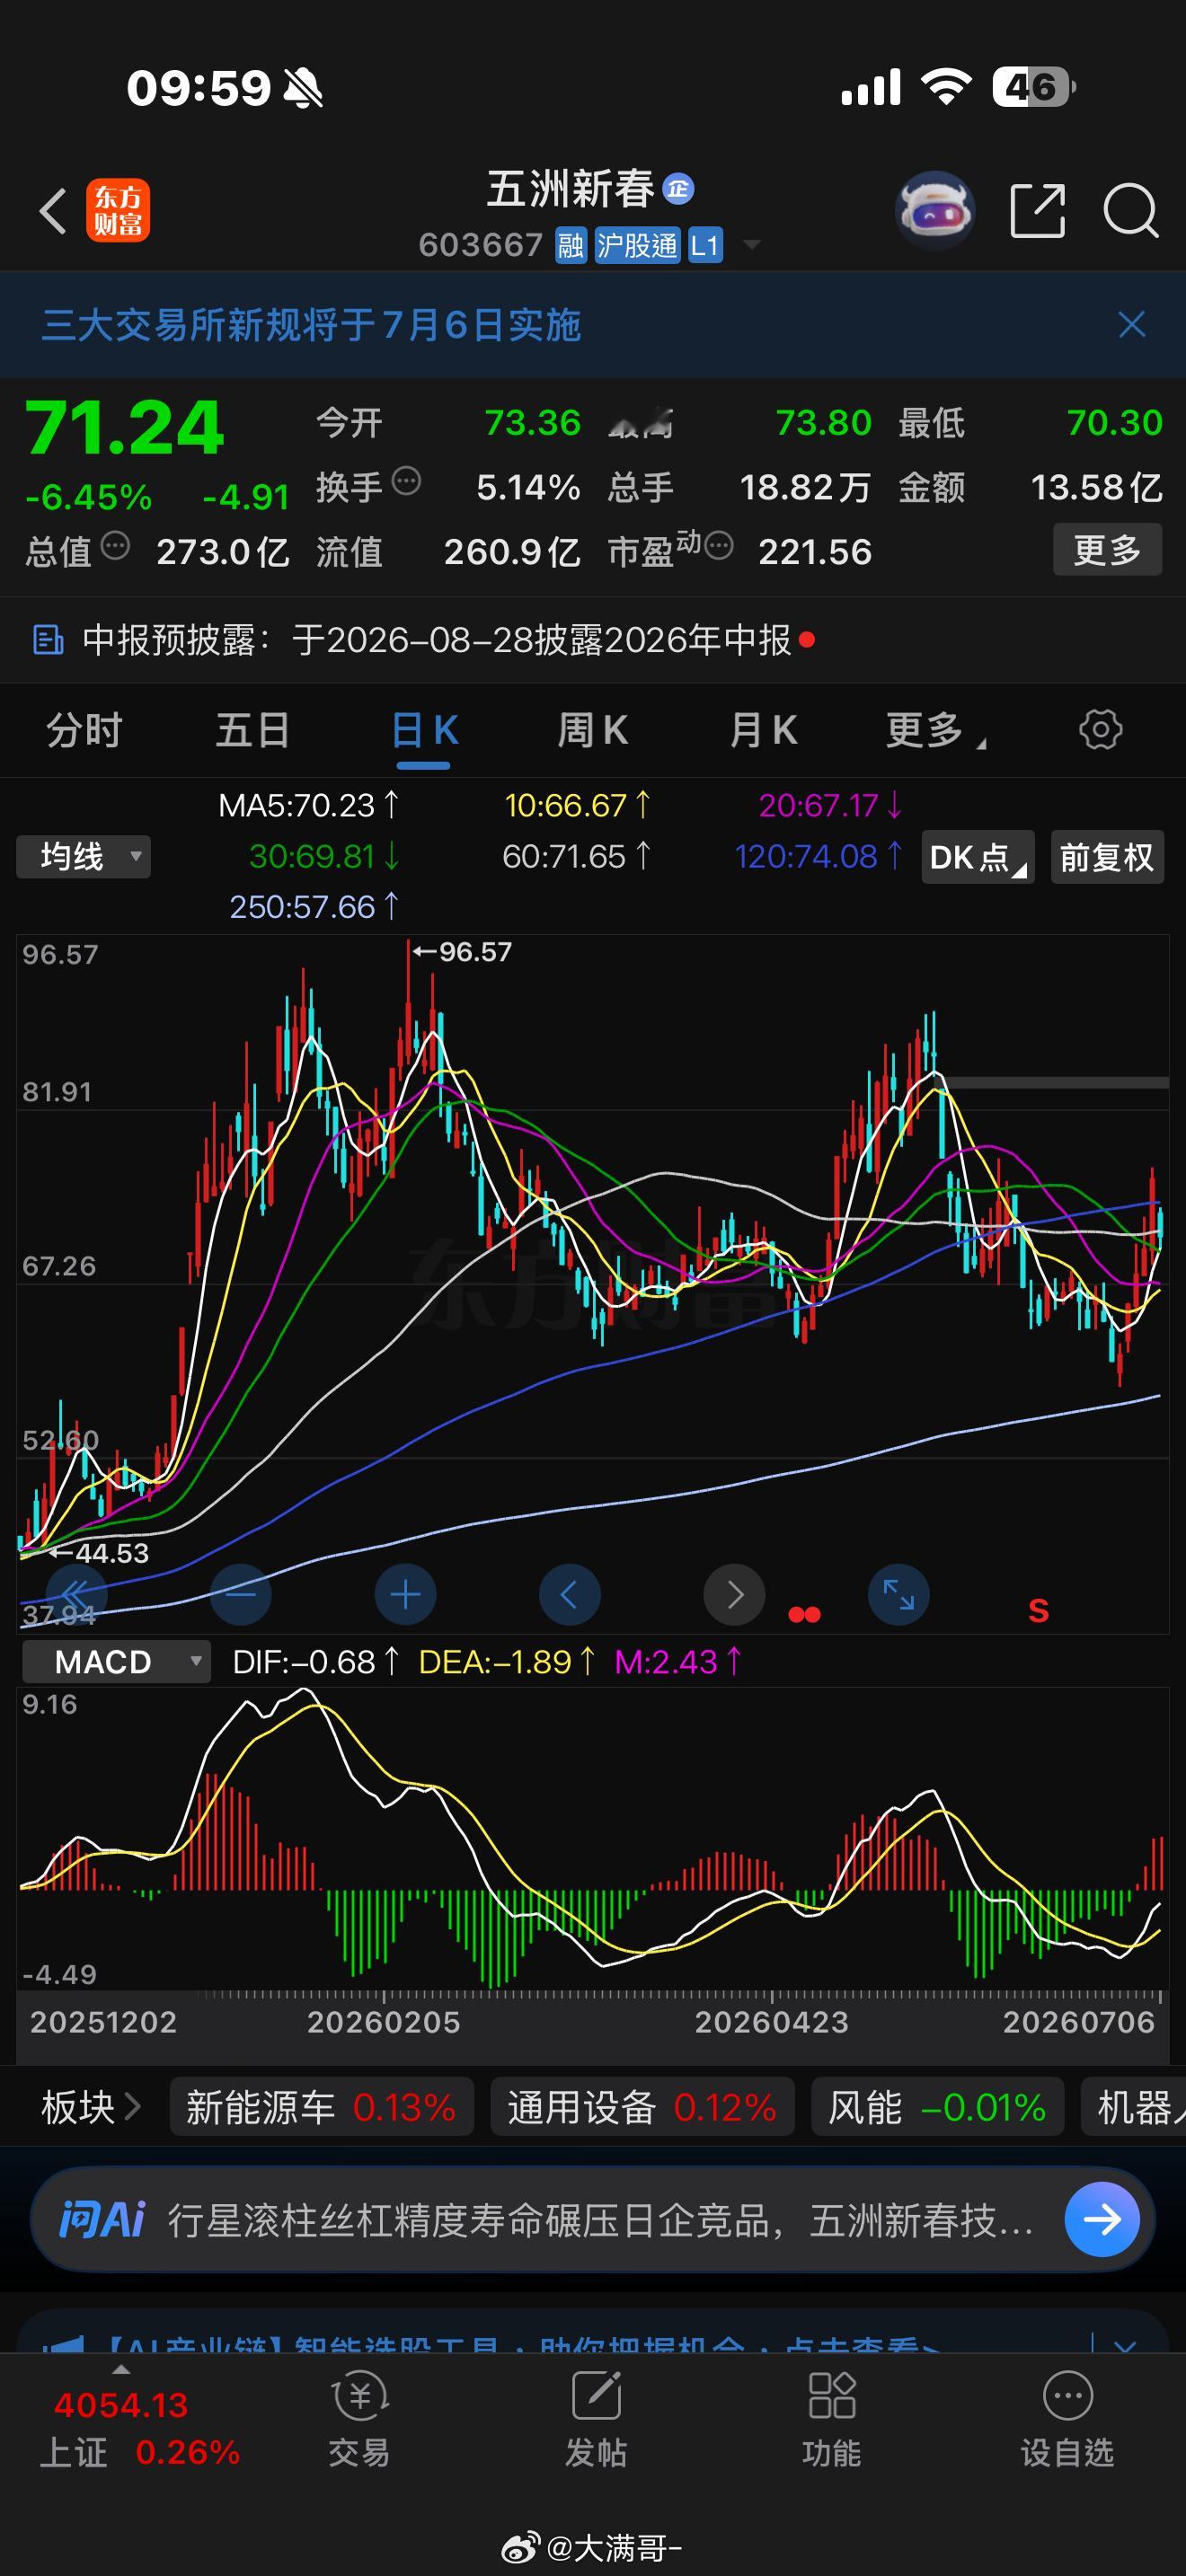Tap the red S signal marker
The image size is (1186, 2576).
point(1038,1611)
